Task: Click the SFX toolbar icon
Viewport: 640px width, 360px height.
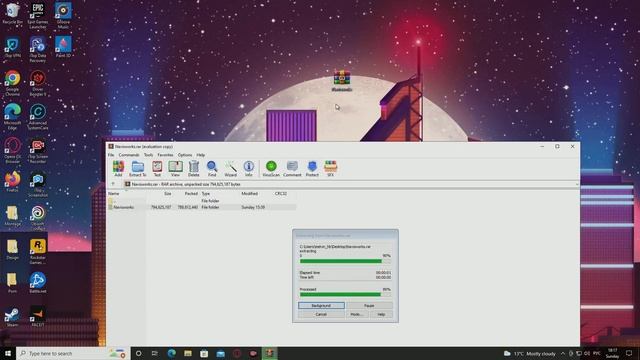Action: coord(331,168)
